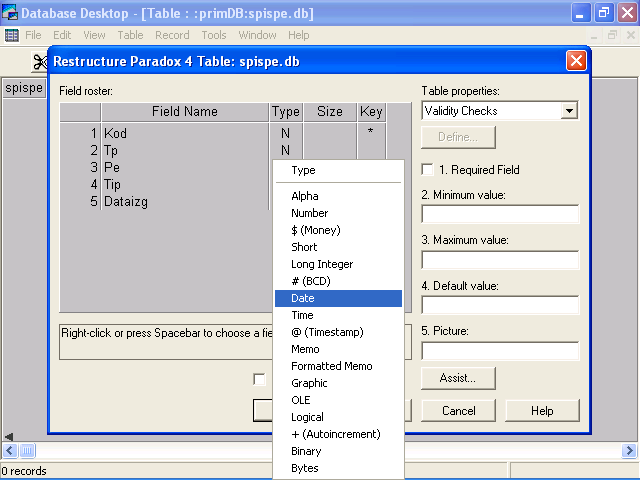Click horizontal scrollbar left arrow
Viewport: 640px width, 480px height.
click(10, 451)
